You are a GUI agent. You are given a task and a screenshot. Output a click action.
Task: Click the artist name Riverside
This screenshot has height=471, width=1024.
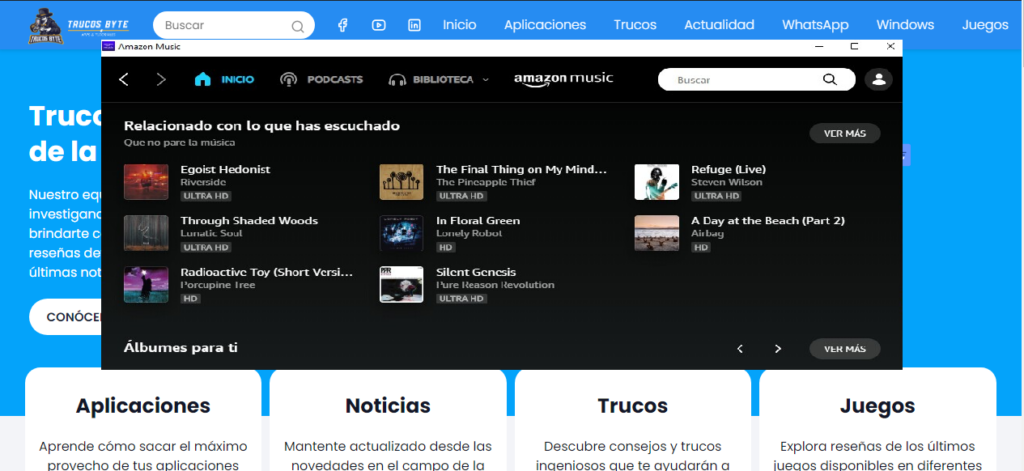[x=203, y=182]
